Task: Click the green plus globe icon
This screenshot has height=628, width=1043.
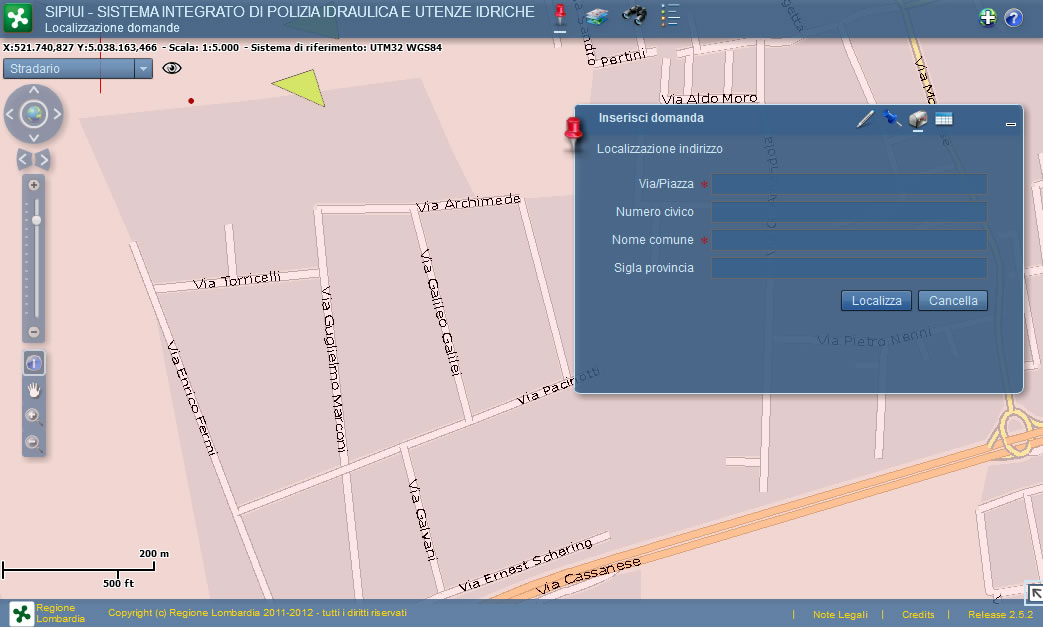Action: [988, 17]
